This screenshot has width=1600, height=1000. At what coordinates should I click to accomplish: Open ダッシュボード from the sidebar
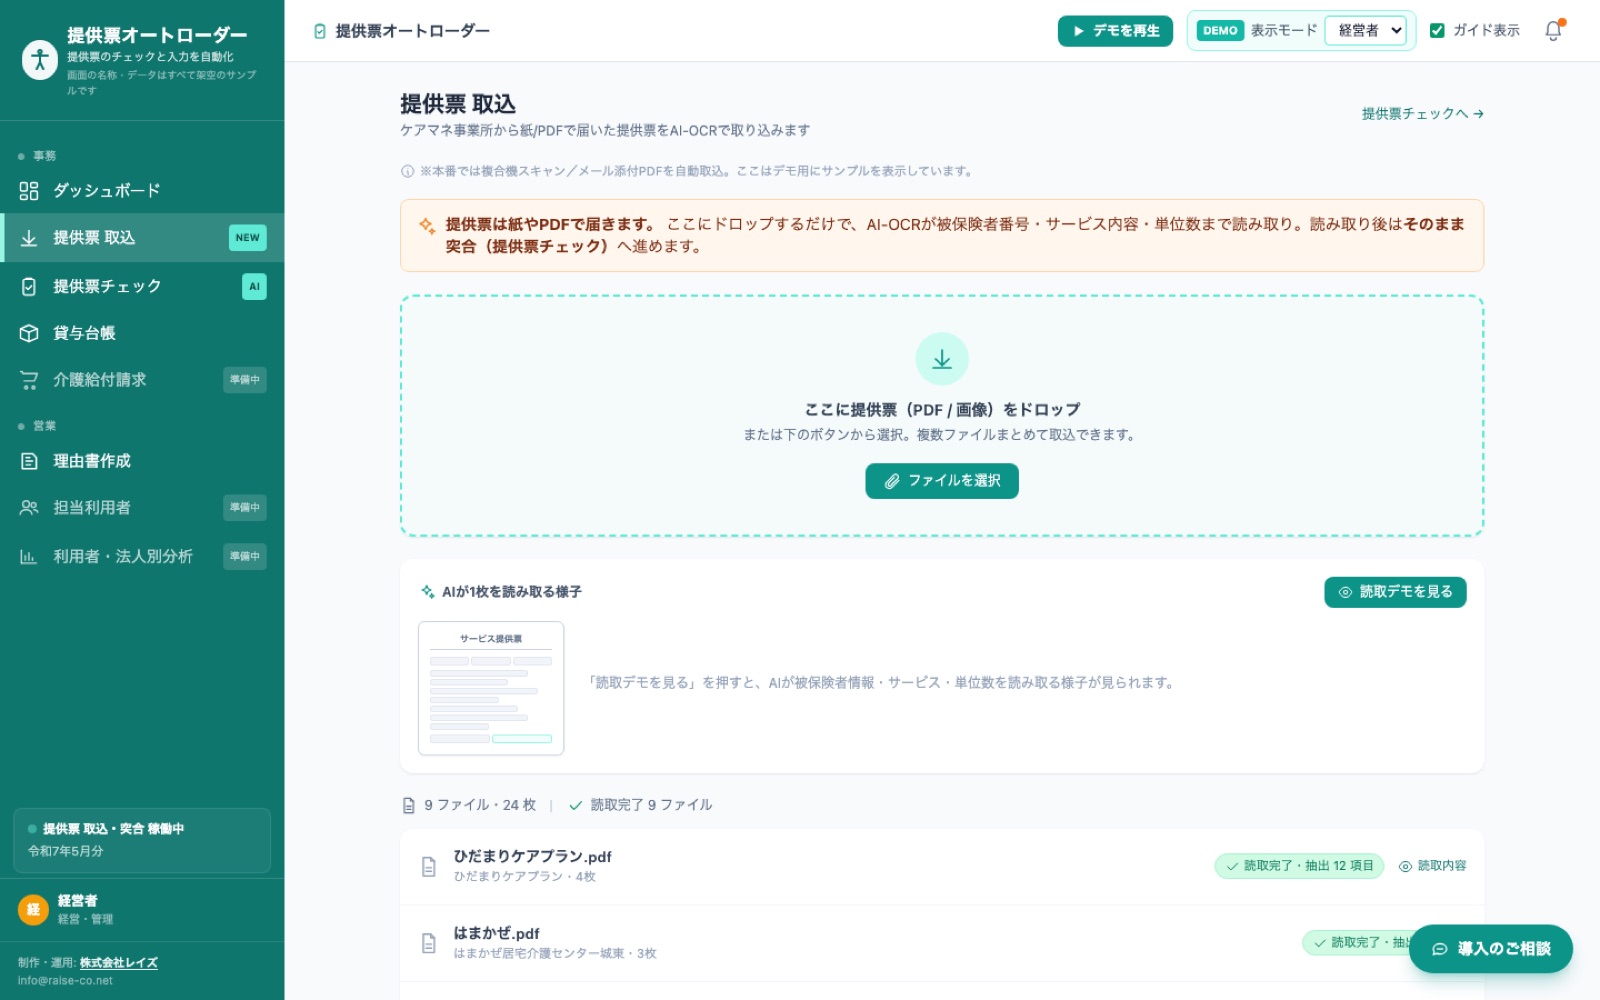click(142, 190)
